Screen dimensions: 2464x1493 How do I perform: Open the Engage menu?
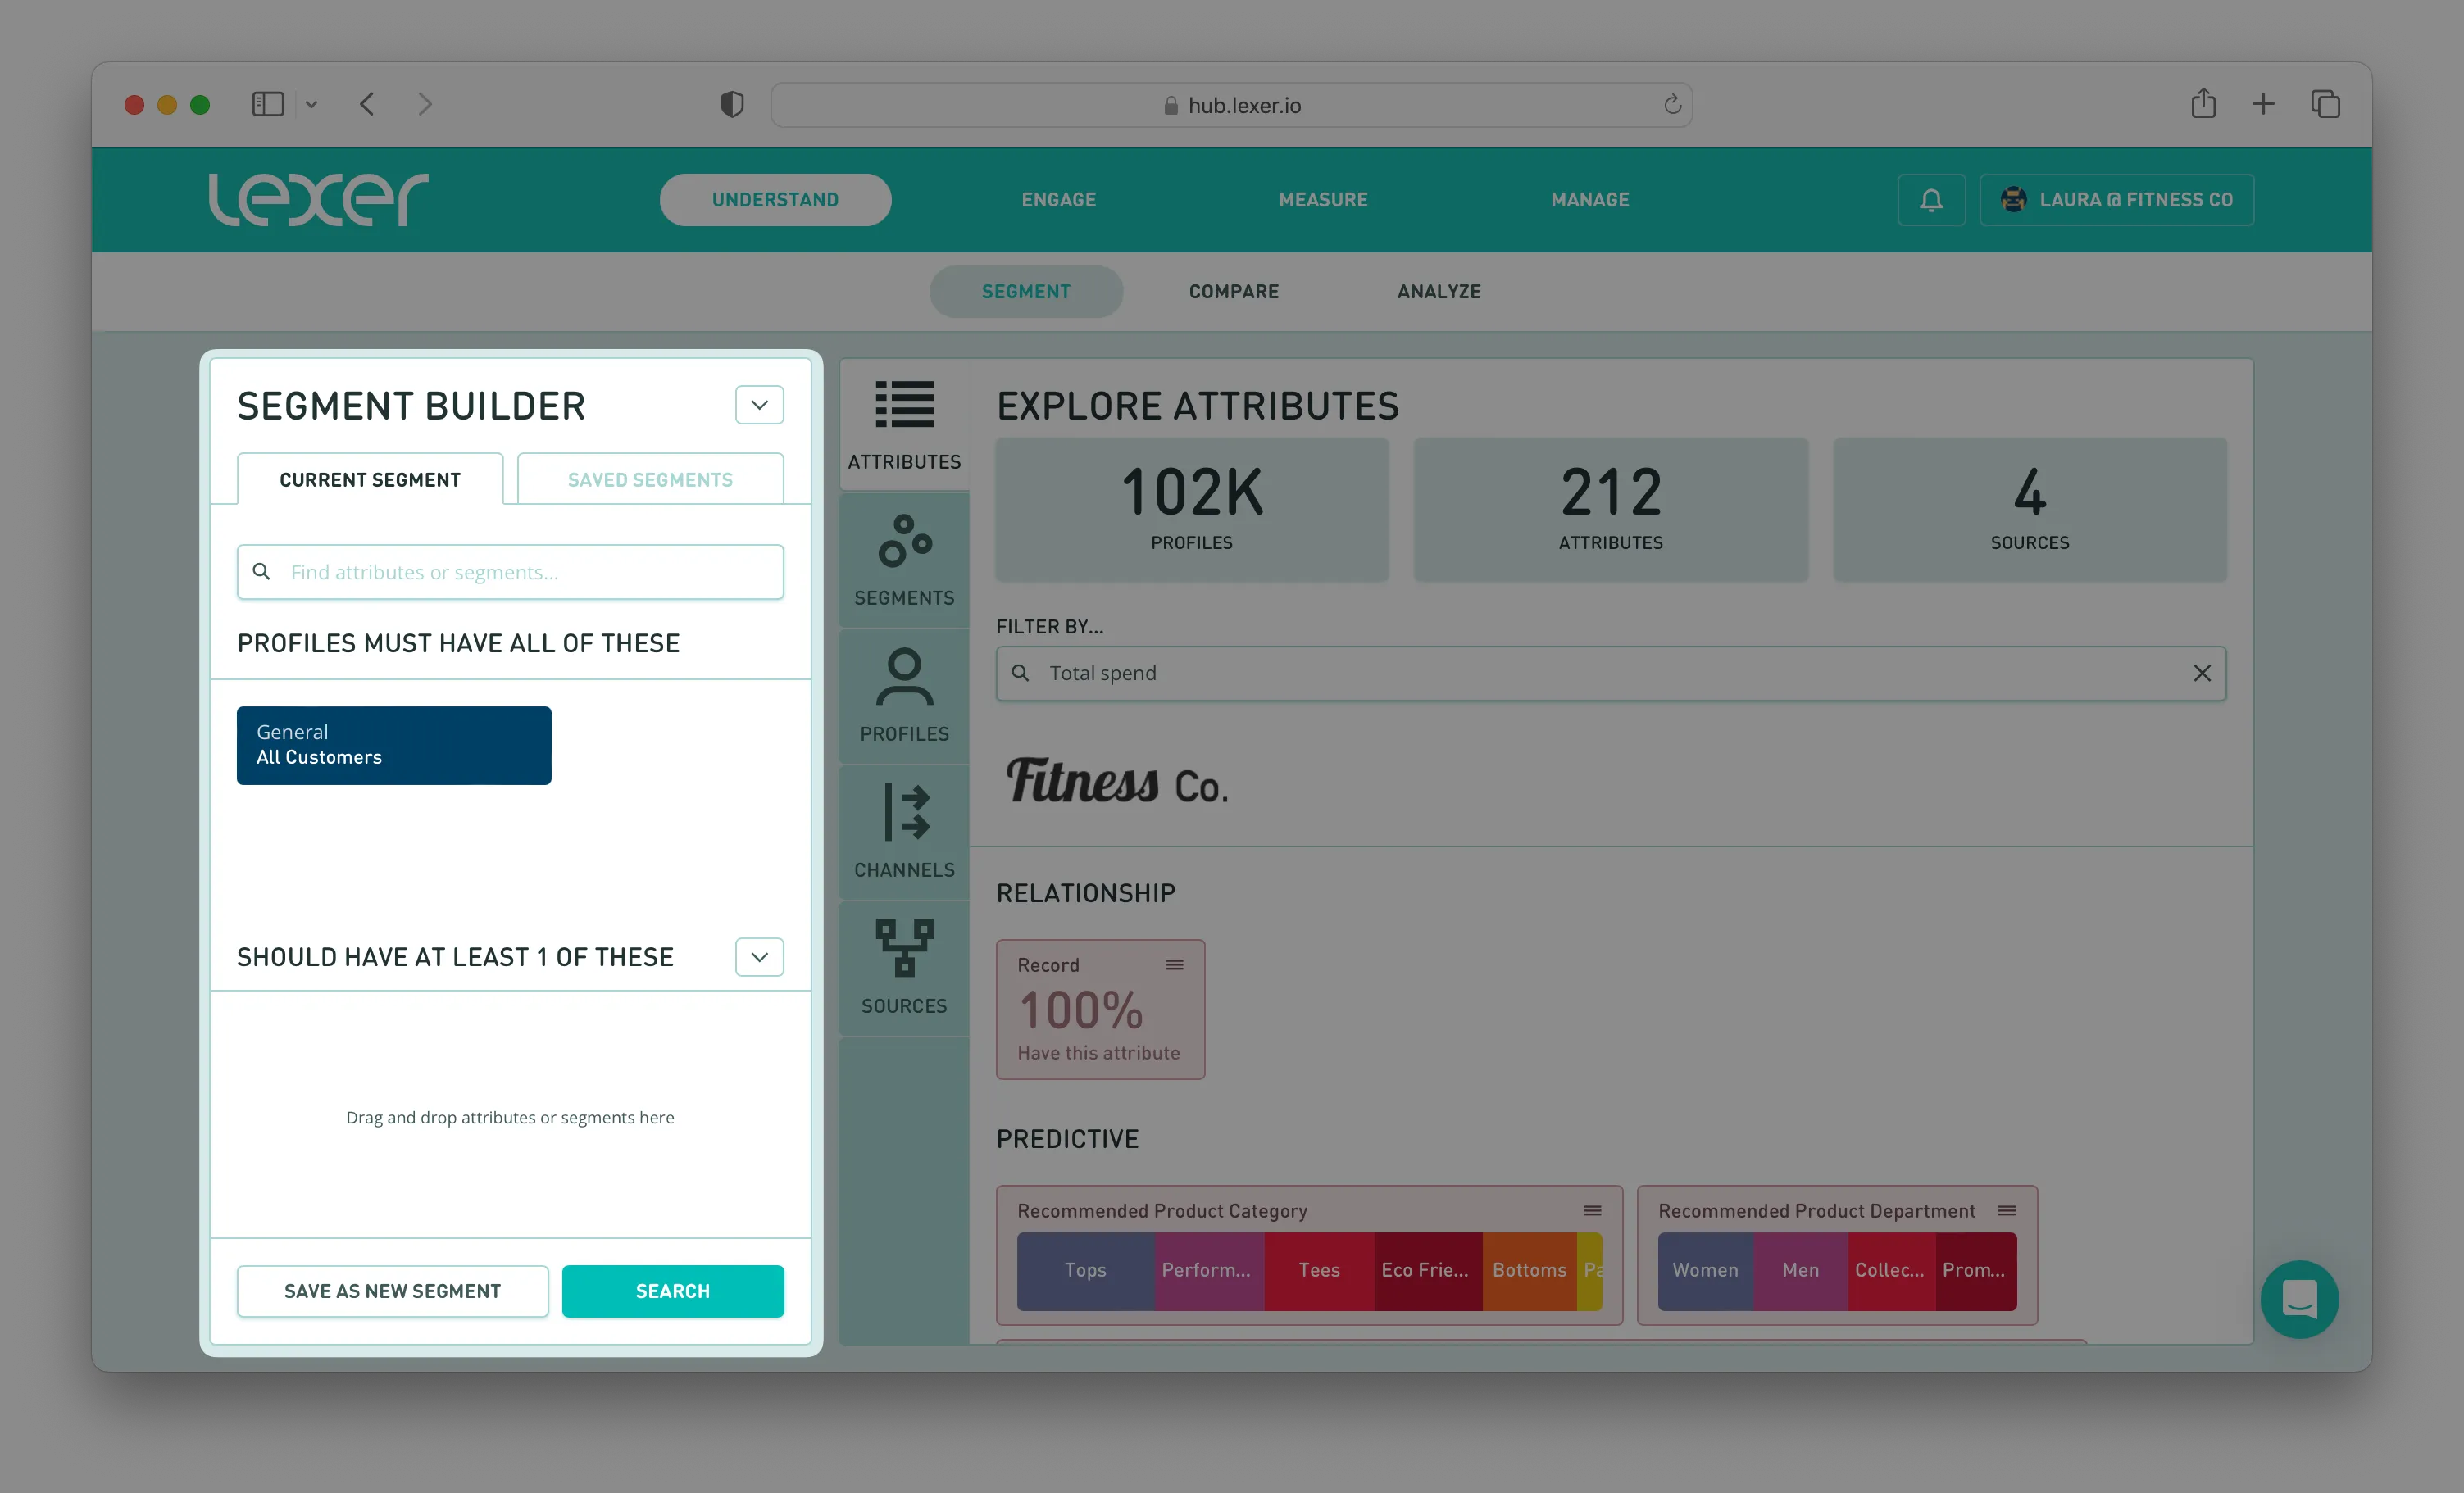click(x=1058, y=200)
